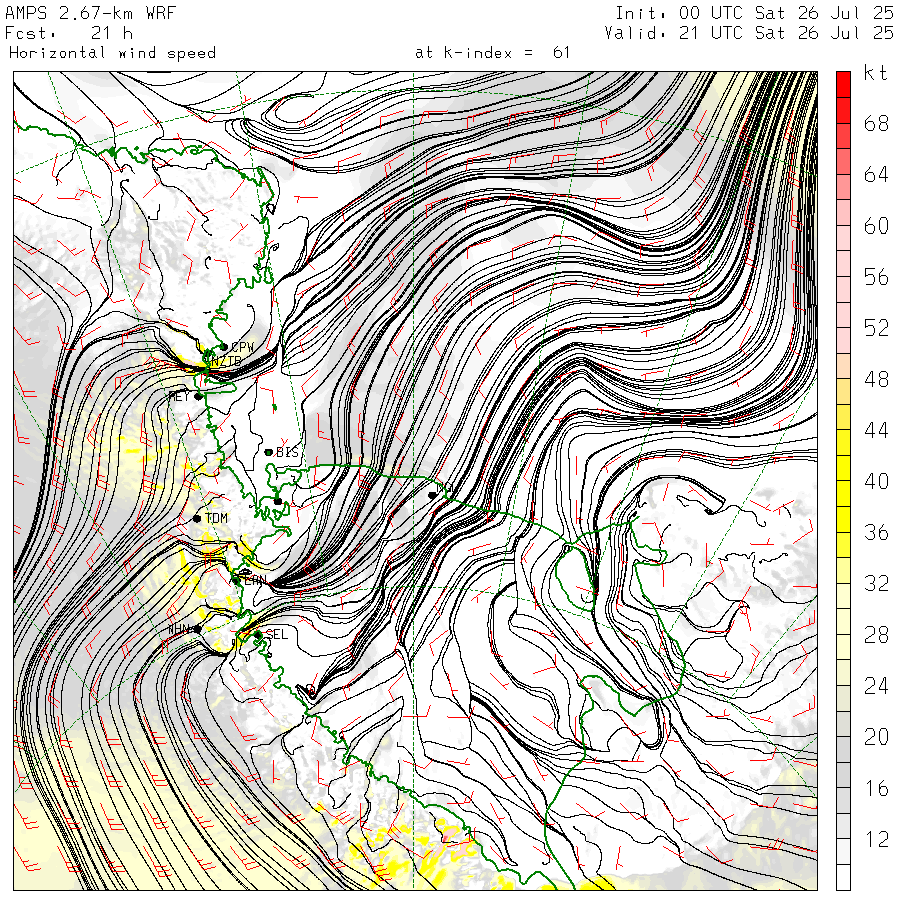Click the 20 value on the color scale
The image size is (900, 900).
click(x=876, y=737)
